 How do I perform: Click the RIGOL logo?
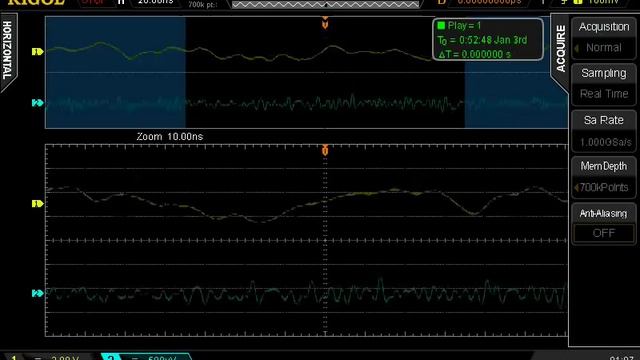(x=36, y=2)
